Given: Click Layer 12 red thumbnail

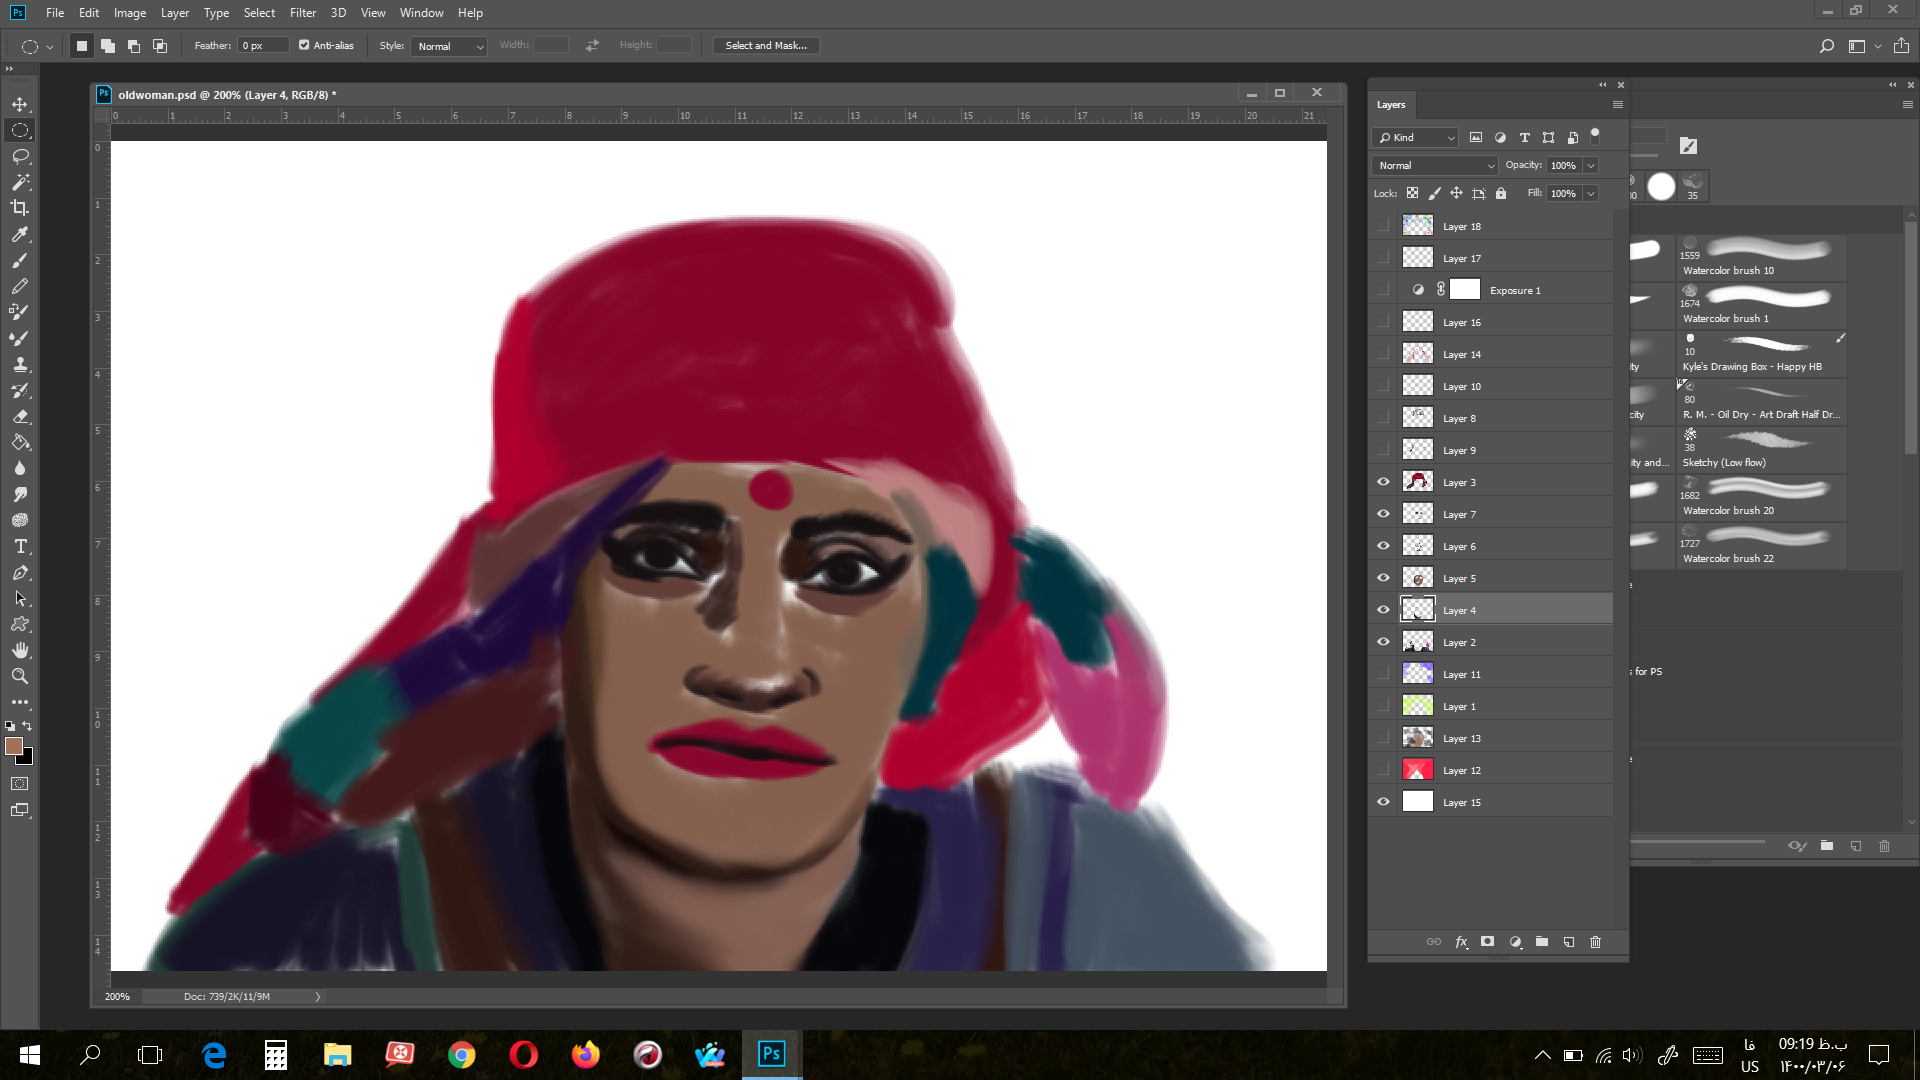Looking at the screenshot, I should point(1418,770).
